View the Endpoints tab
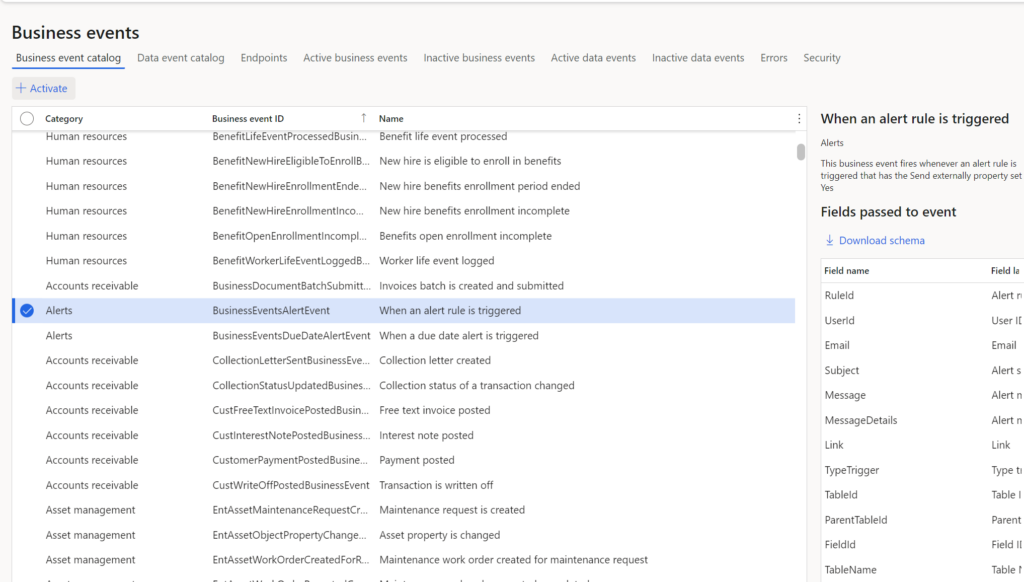 click(263, 57)
